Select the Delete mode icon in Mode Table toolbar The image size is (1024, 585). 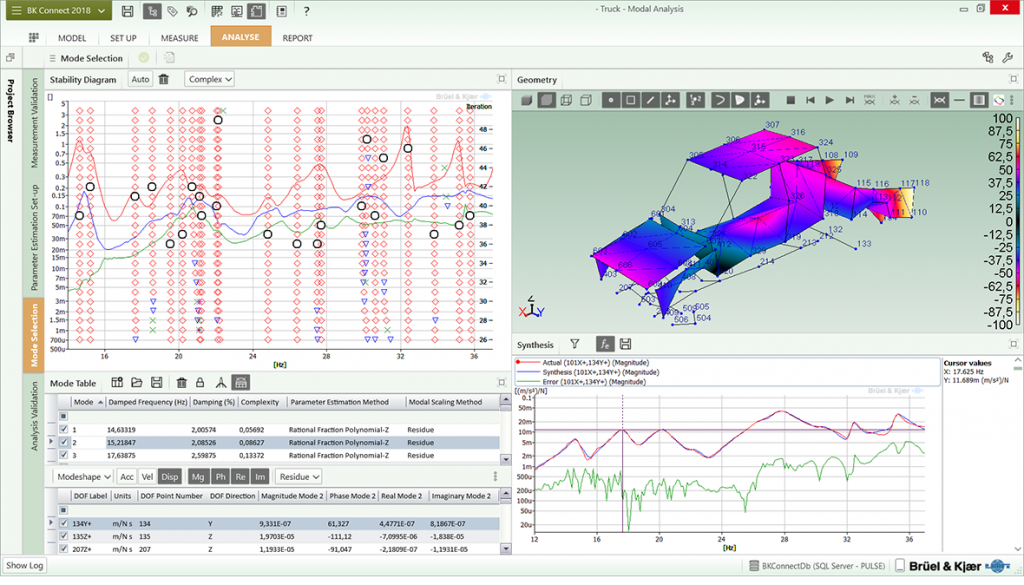(182, 382)
